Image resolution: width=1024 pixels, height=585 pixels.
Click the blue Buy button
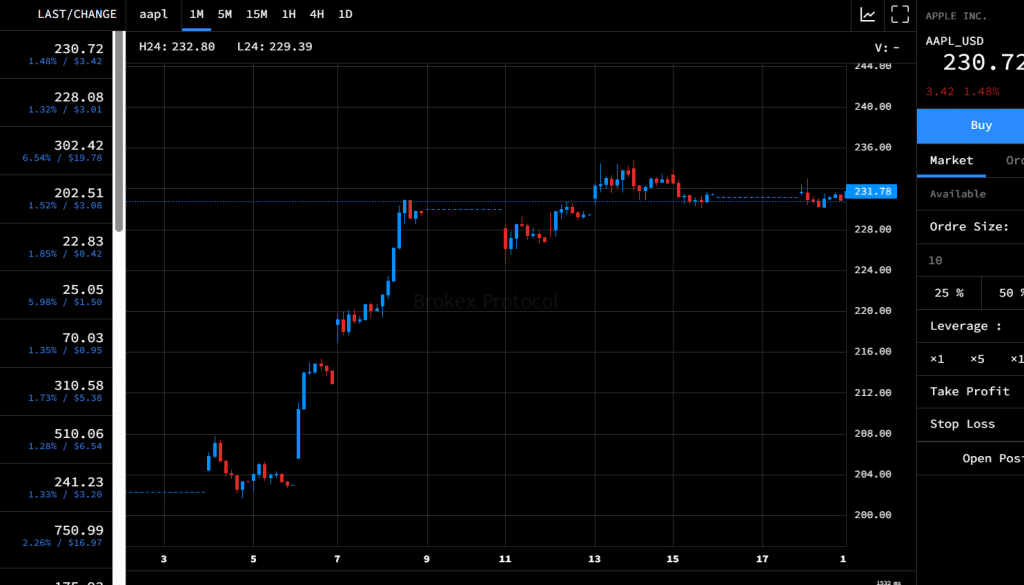[970, 125]
